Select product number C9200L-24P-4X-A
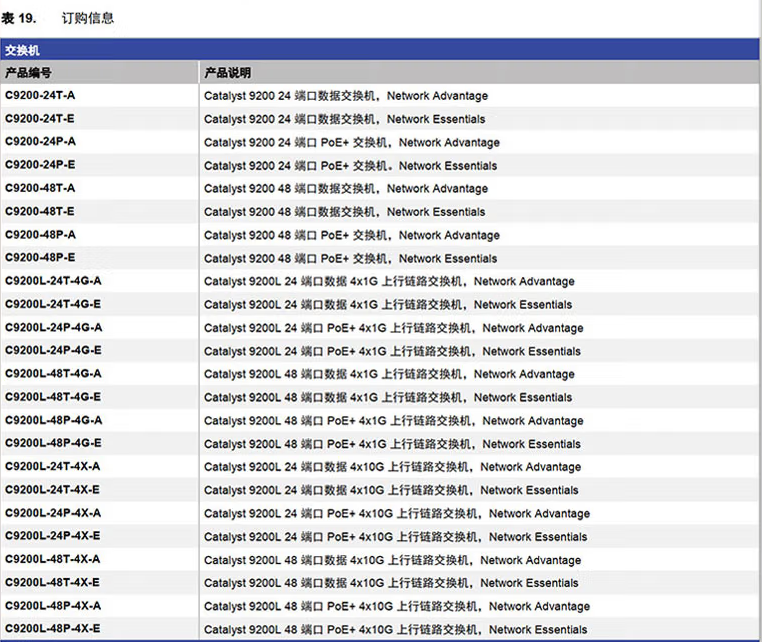The width and height of the screenshot is (762, 642). 53,513
